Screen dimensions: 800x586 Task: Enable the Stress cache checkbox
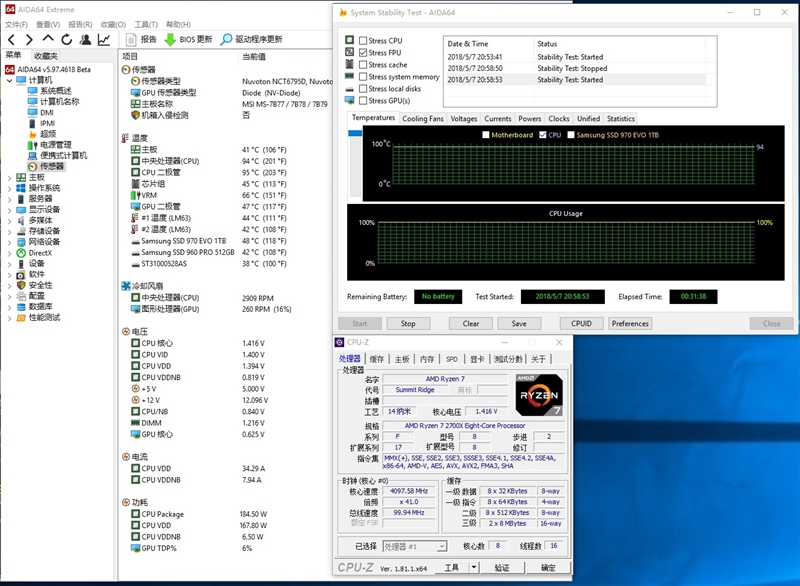pos(363,65)
